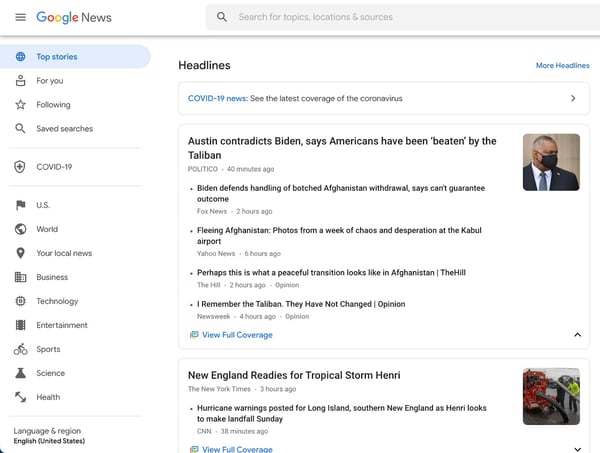Open the Tropical Storm Henri thumbnail

(551, 396)
